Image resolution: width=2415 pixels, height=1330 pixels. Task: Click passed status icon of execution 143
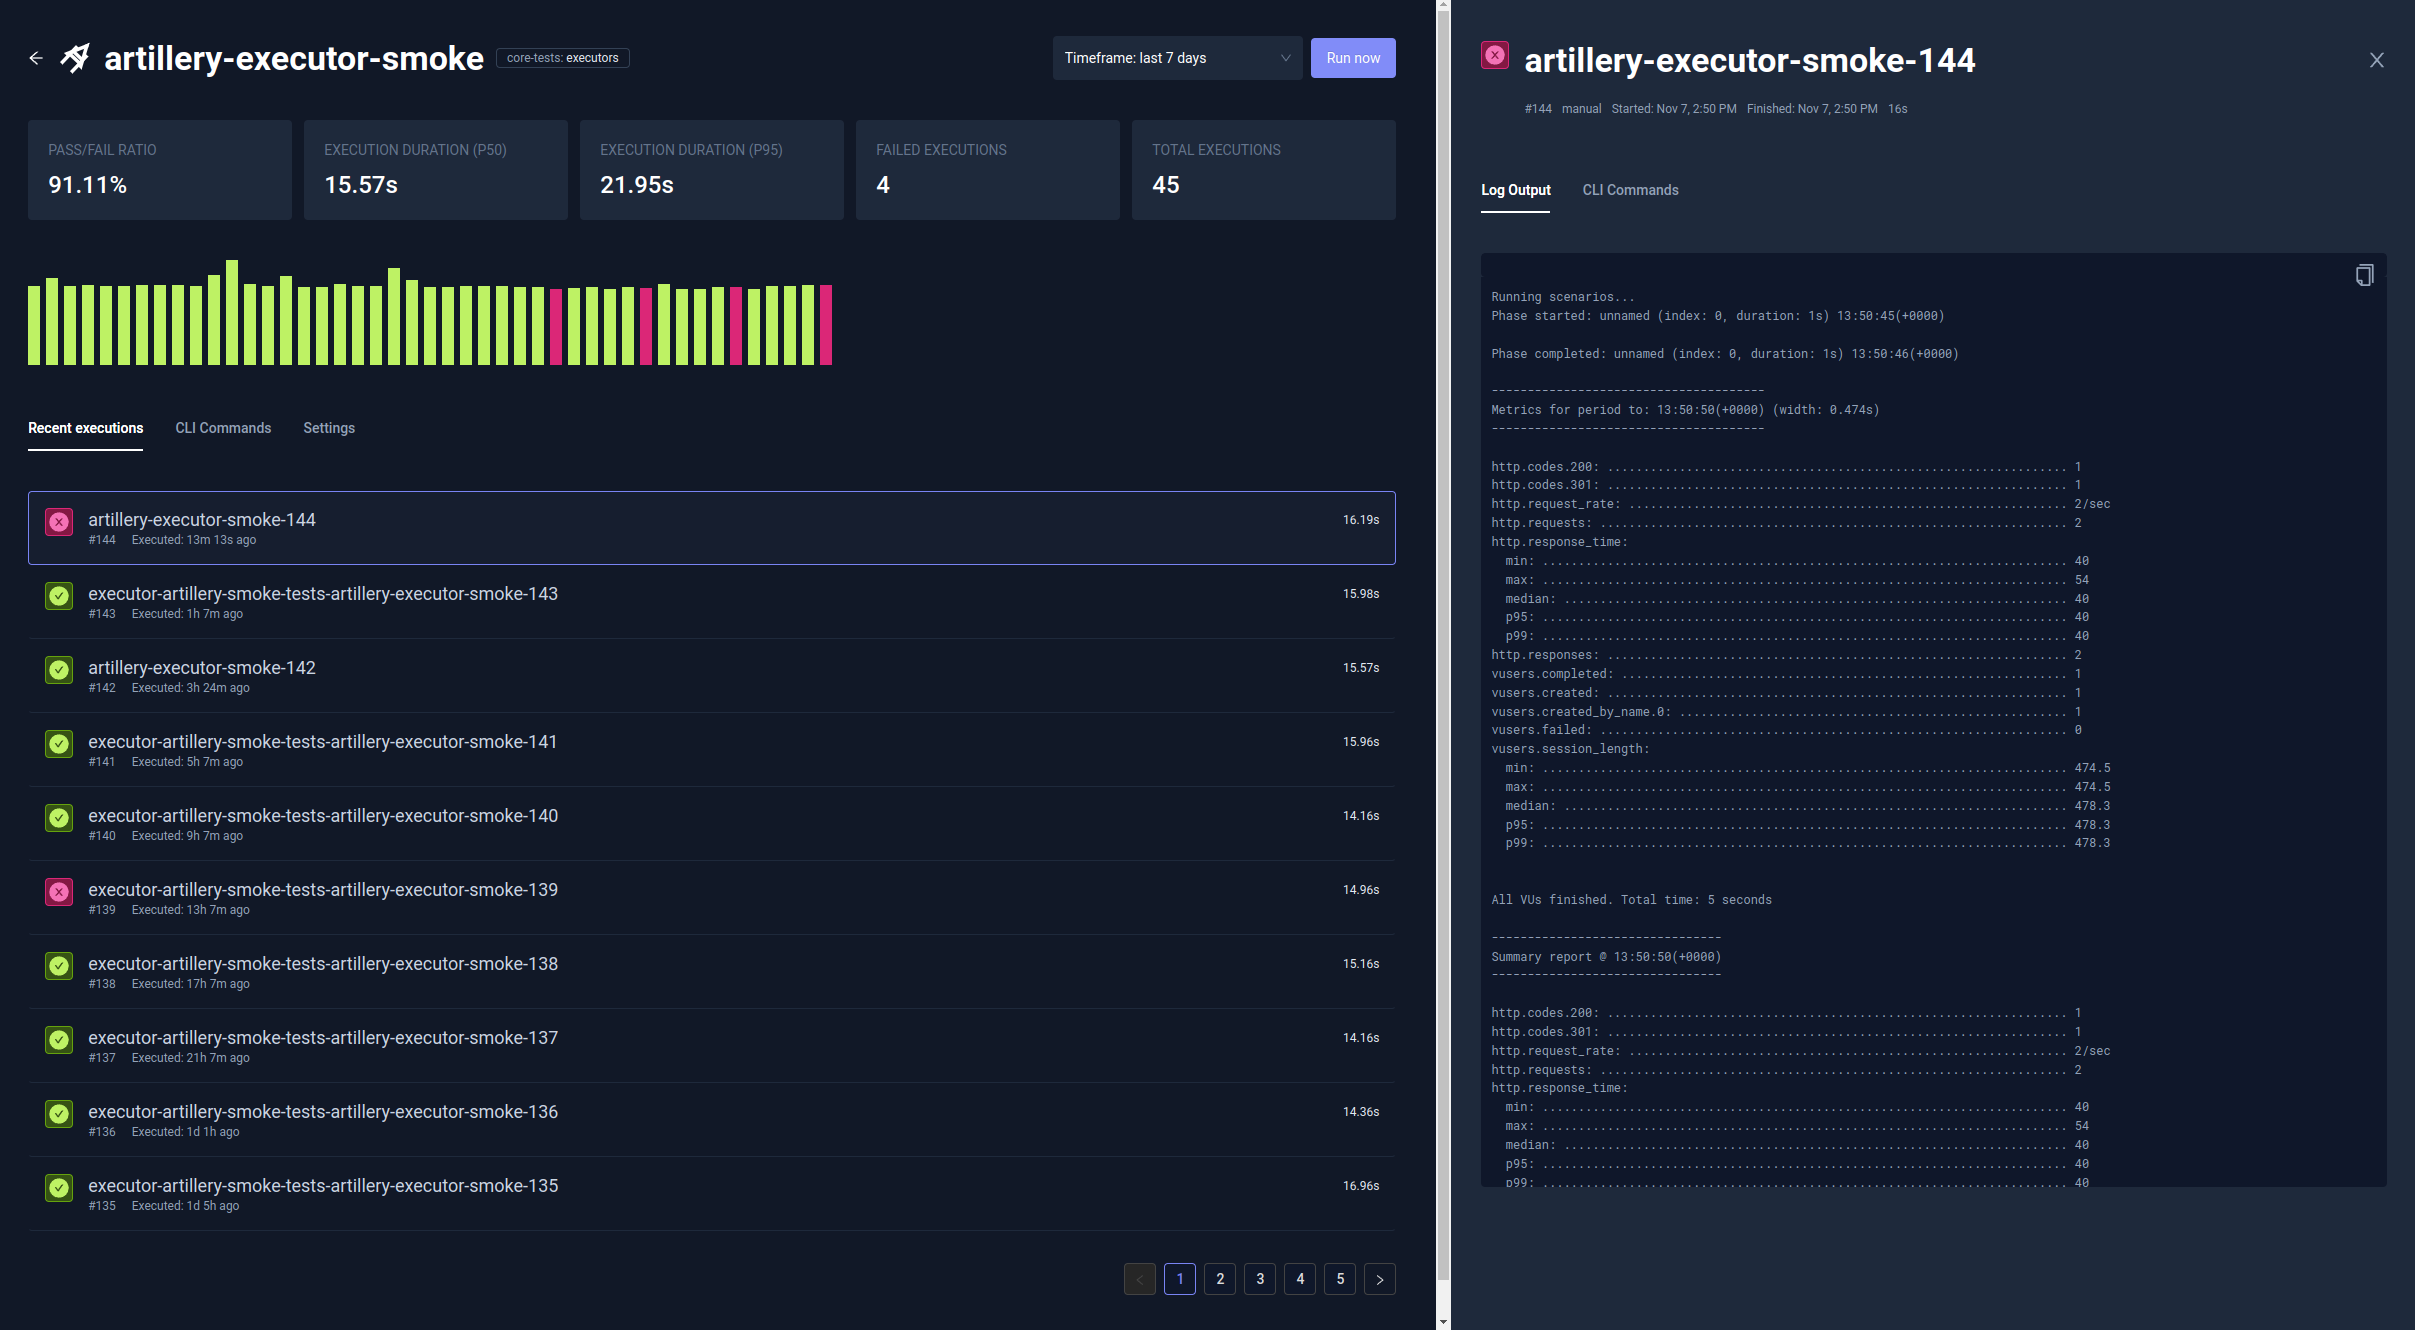coord(59,596)
